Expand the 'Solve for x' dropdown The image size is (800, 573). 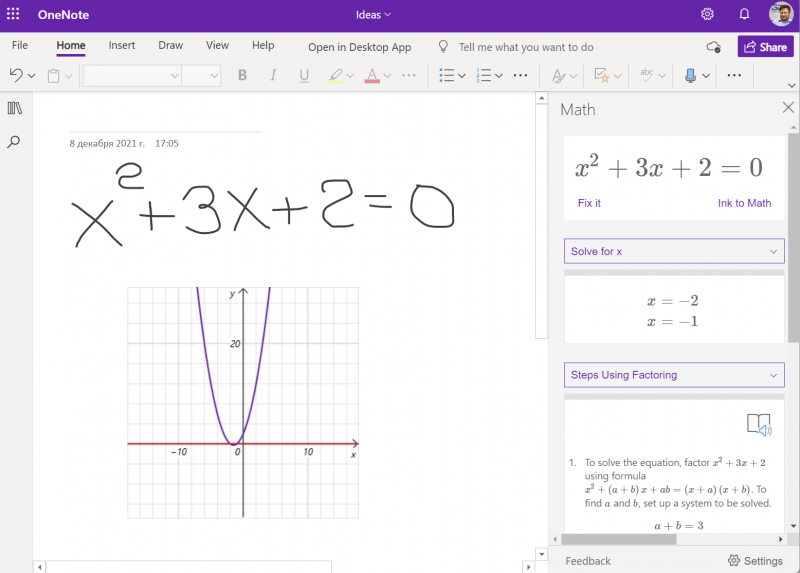pos(674,251)
